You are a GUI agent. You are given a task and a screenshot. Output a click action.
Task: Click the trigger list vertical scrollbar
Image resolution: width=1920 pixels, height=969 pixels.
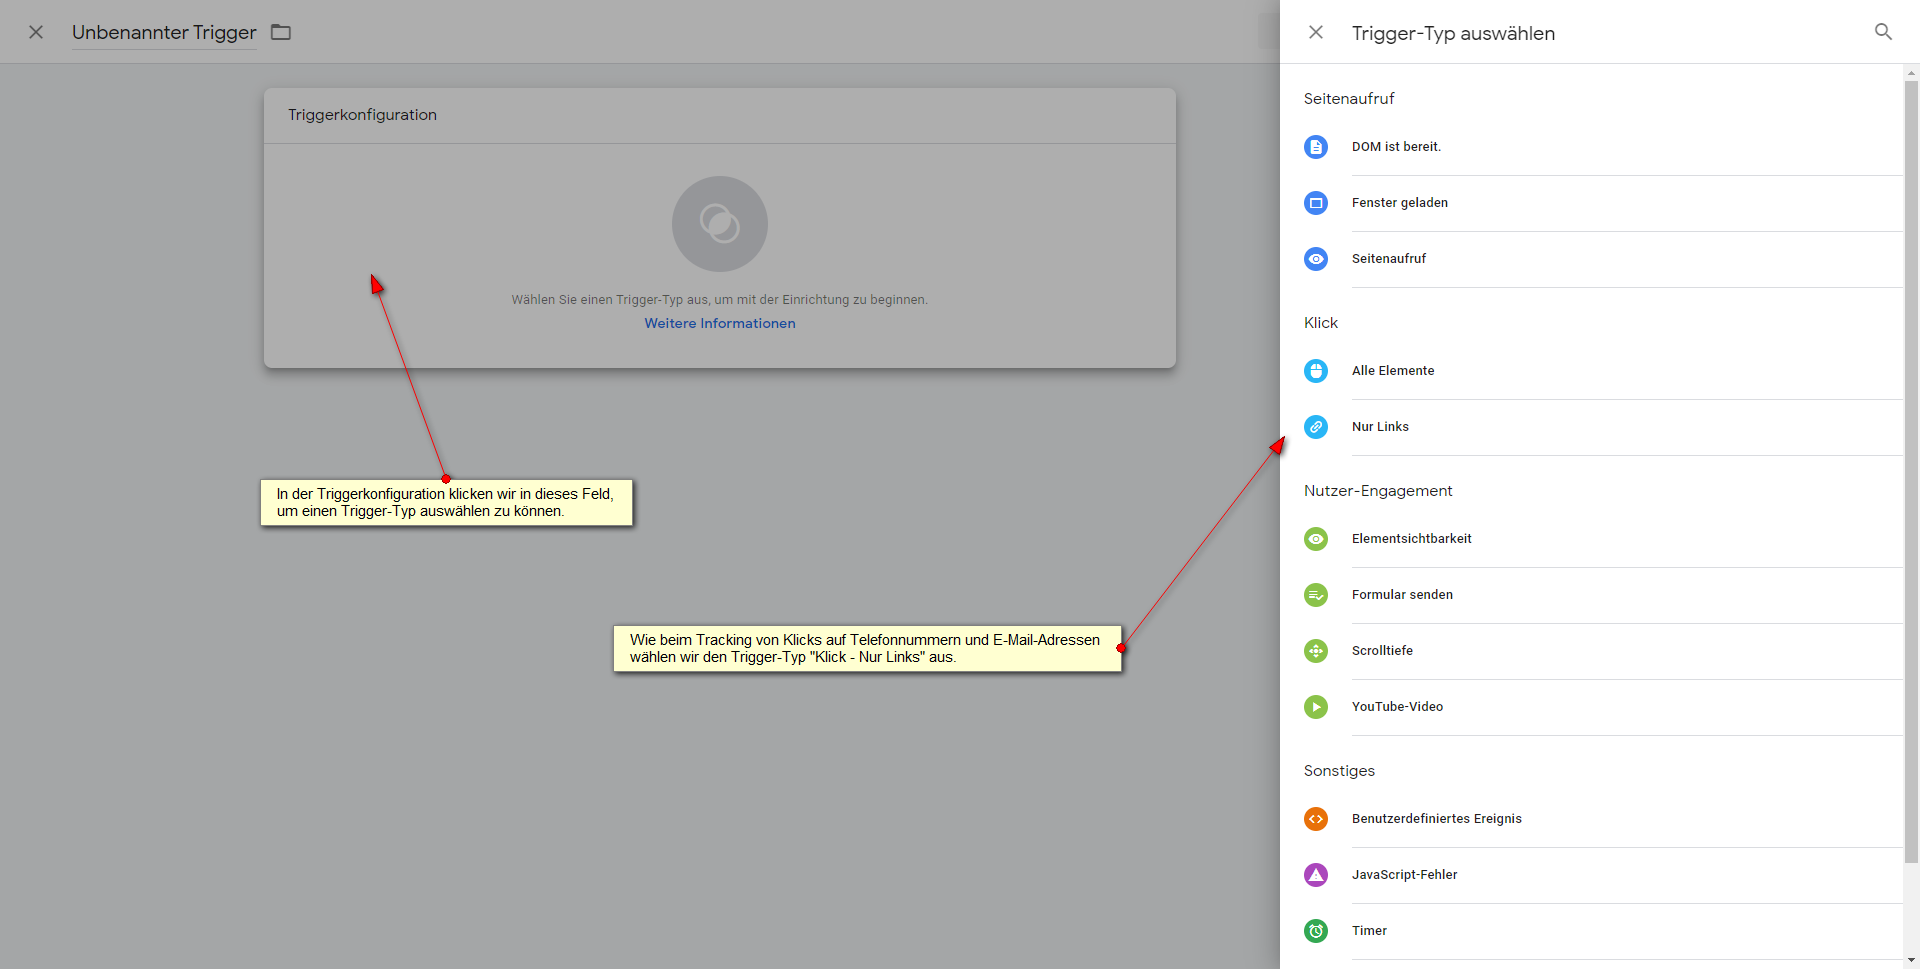pyautogui.click(x=1911, y=470)
